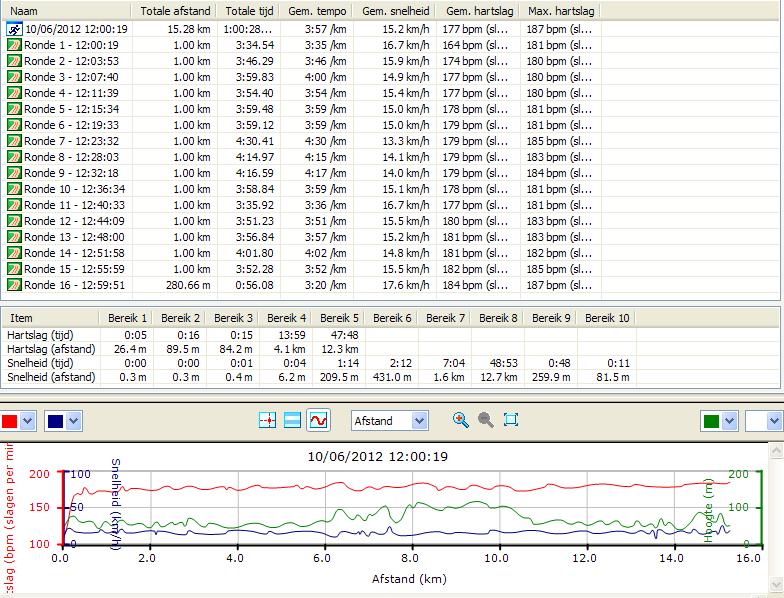Screen dimensions: 784x598
Task: Click the Afstand (km) axis label
Action: (x=409, y=579)
